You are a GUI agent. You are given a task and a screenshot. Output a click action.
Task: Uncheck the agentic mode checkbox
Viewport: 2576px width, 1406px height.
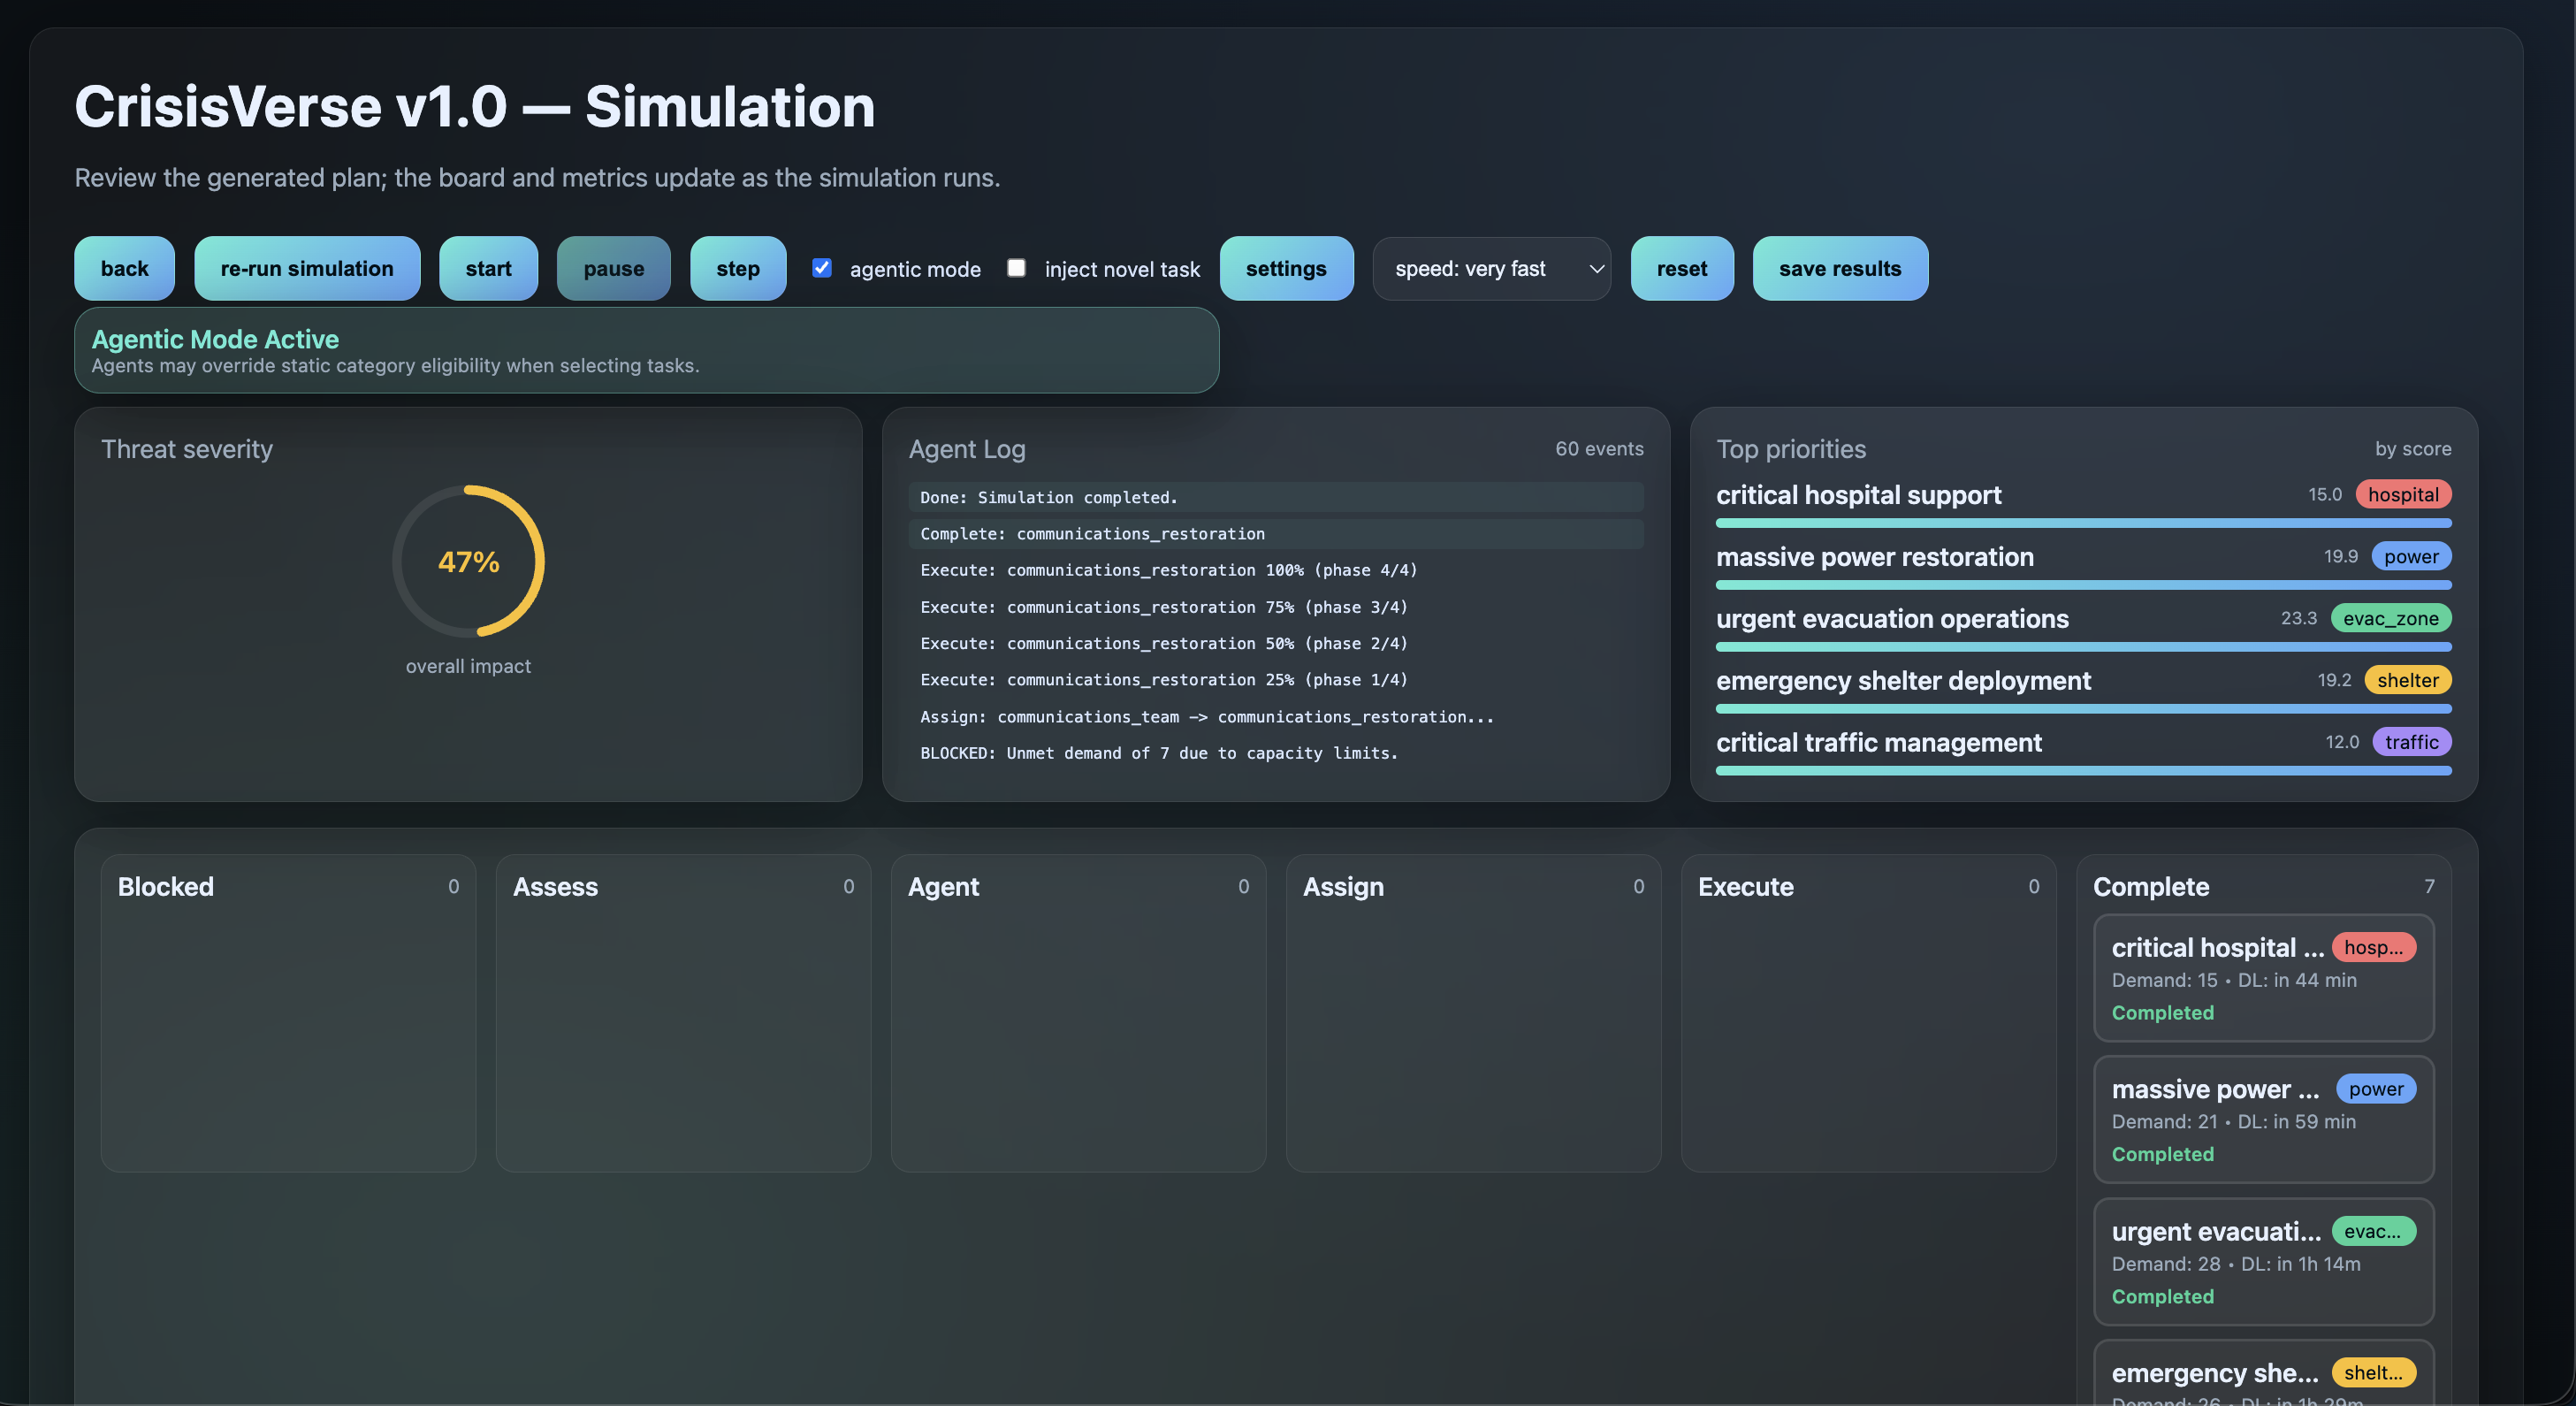coord(822,267)
